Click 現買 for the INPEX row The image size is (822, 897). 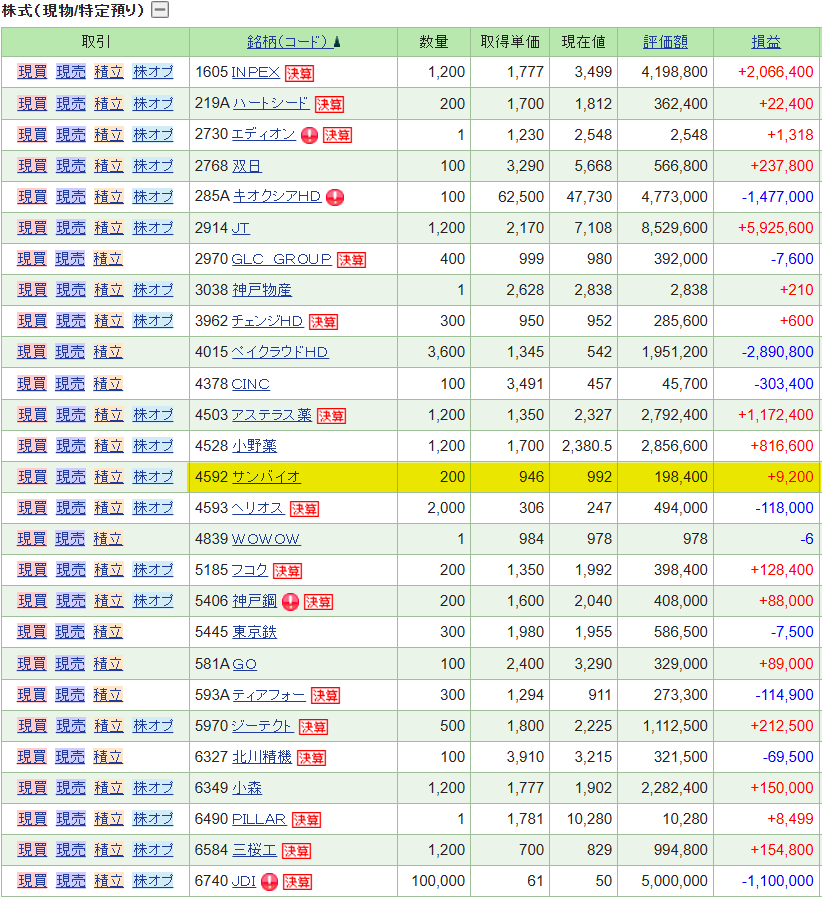coord(33,72)
